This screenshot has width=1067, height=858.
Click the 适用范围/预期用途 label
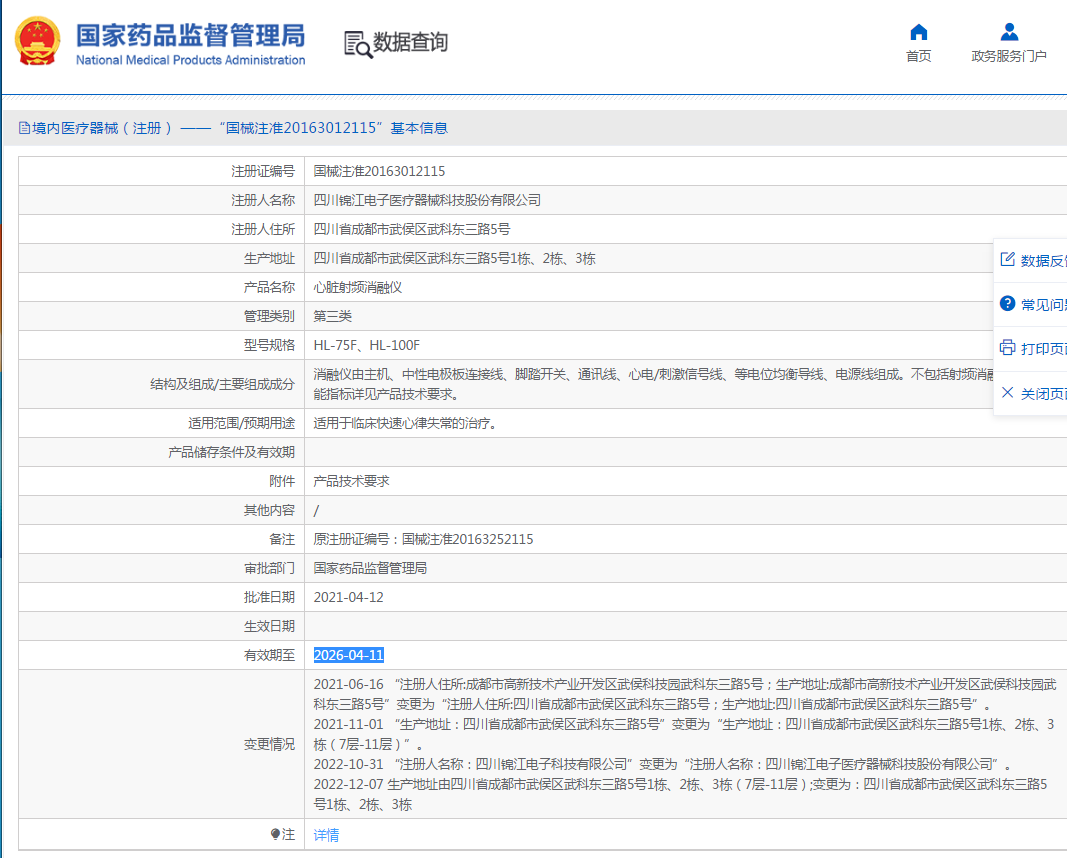point(242,423)
